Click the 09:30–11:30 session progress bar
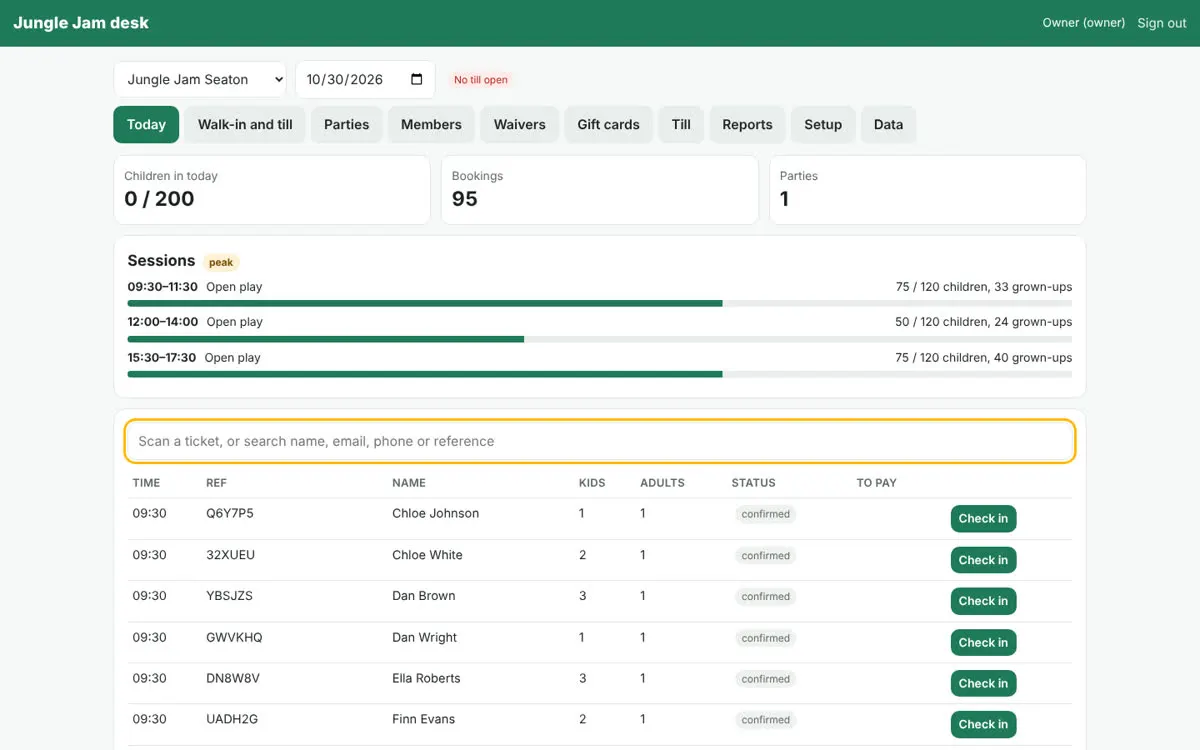This screenshot has height=750, width=1200. pyautogui.click(x=600, y=303)
